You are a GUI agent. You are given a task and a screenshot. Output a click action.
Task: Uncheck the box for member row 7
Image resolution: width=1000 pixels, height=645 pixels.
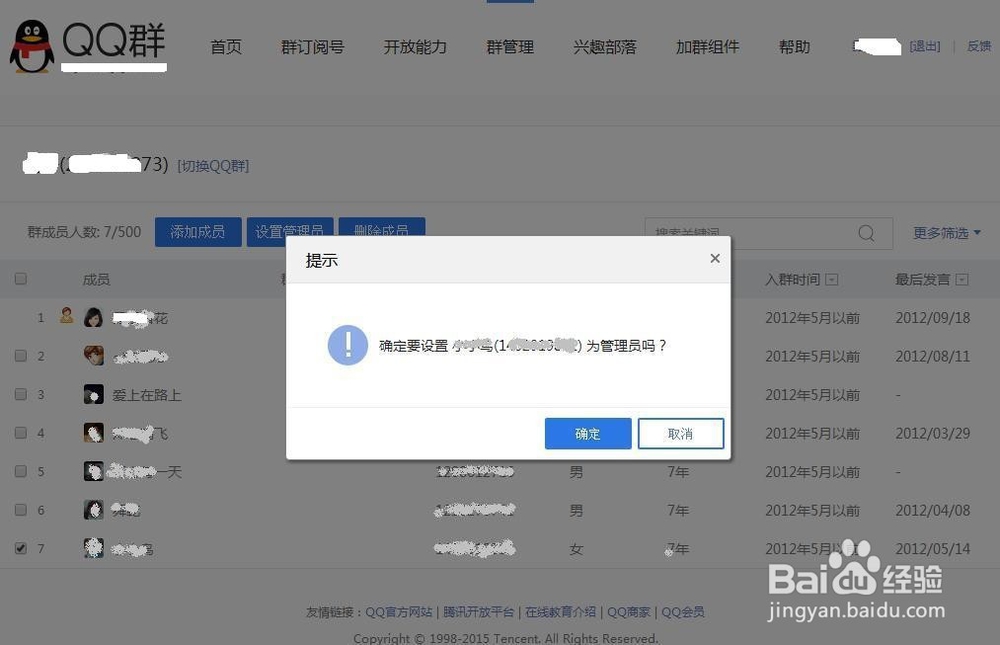point(20,548)
